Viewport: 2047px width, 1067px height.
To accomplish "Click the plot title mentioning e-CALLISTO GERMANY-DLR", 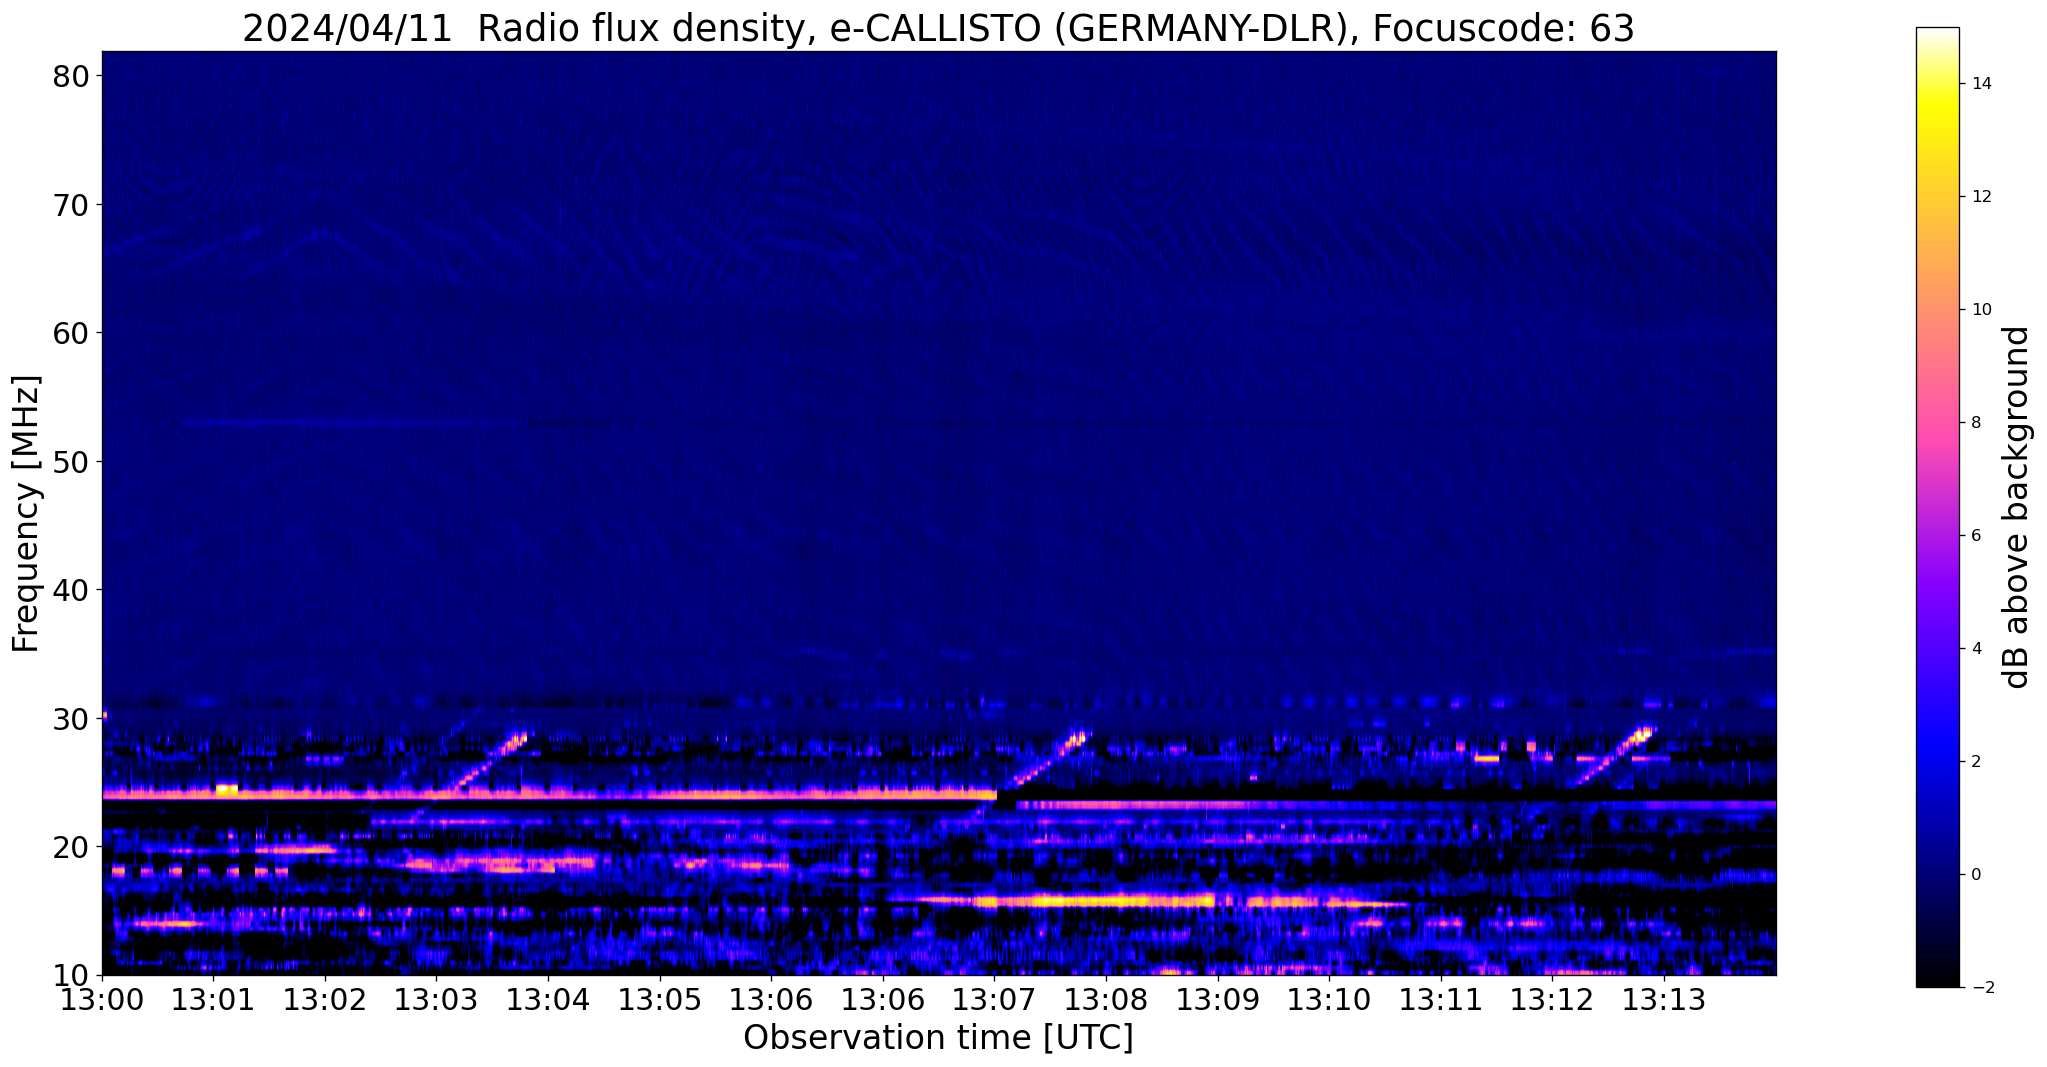I will [x=938, y=28].
